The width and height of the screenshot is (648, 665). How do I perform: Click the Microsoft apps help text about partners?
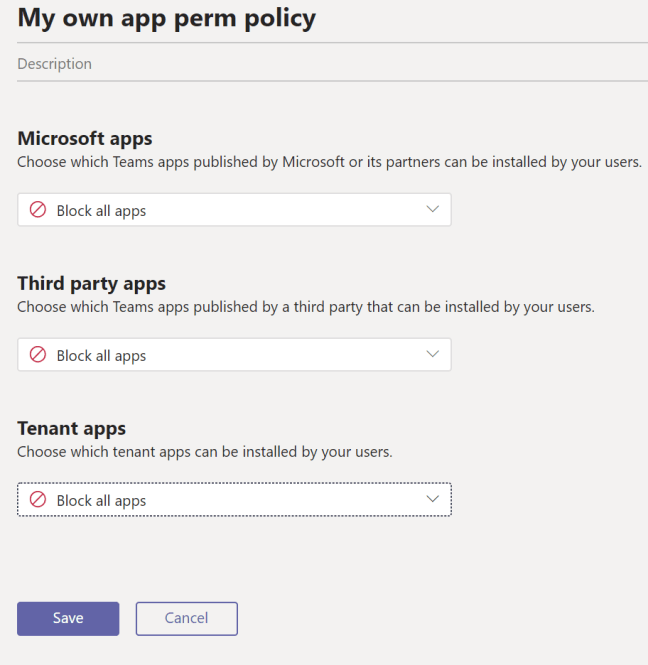(x=329, y=162)
